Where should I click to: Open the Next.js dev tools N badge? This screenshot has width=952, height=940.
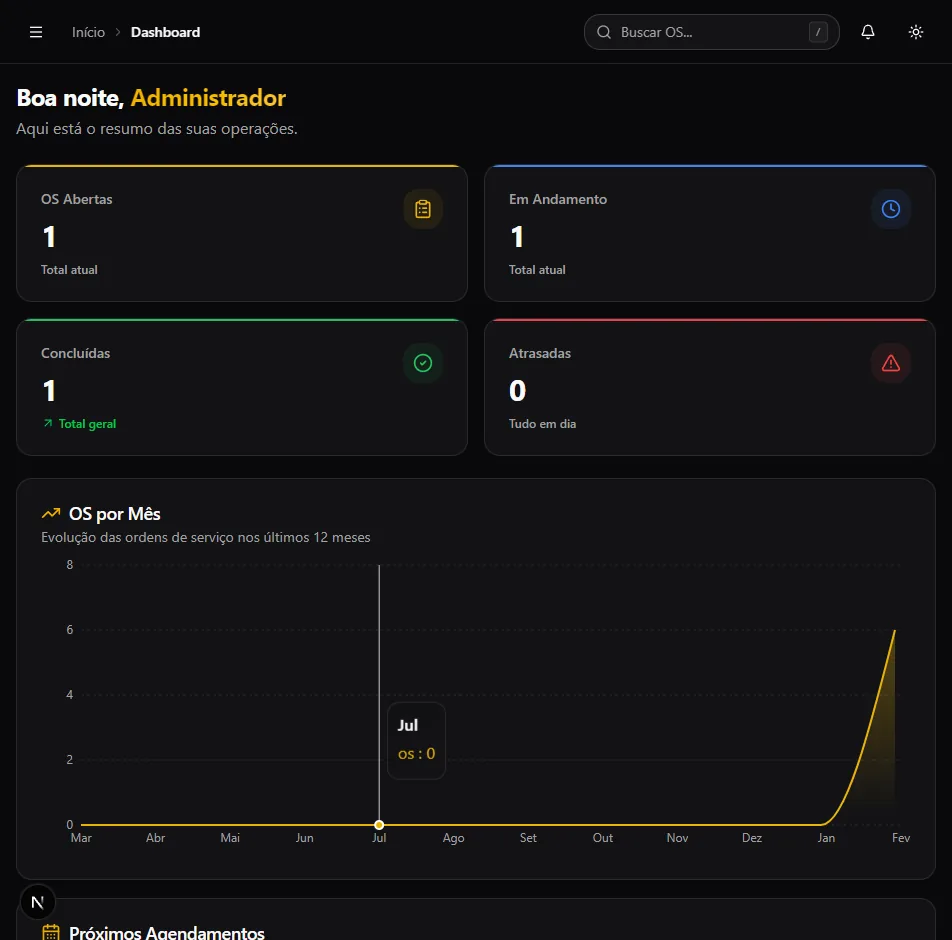[x=38, y=902]
